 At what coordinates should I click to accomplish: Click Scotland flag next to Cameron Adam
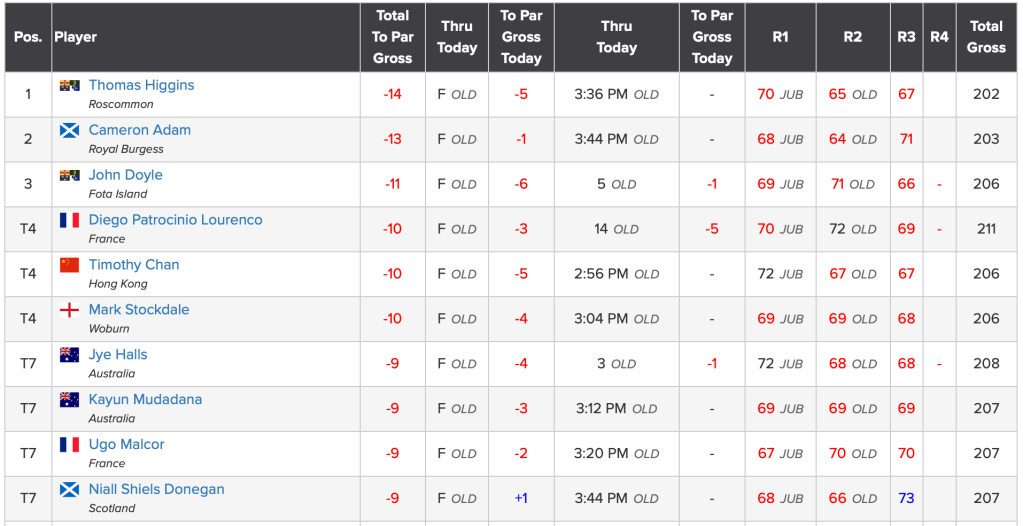(69, 130)
